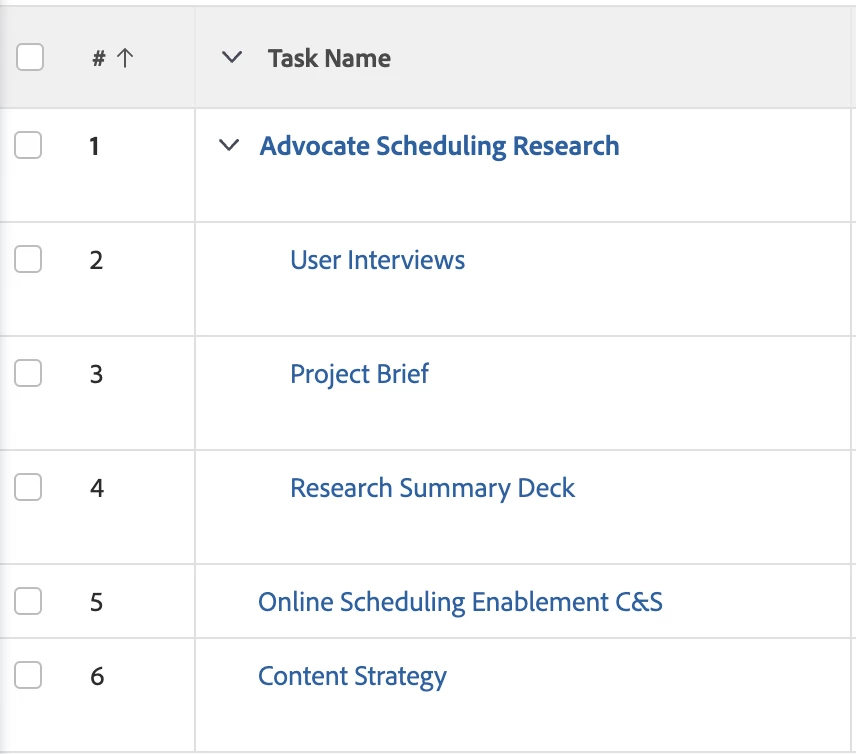Open the Content Strategy task link

[352, 676]
